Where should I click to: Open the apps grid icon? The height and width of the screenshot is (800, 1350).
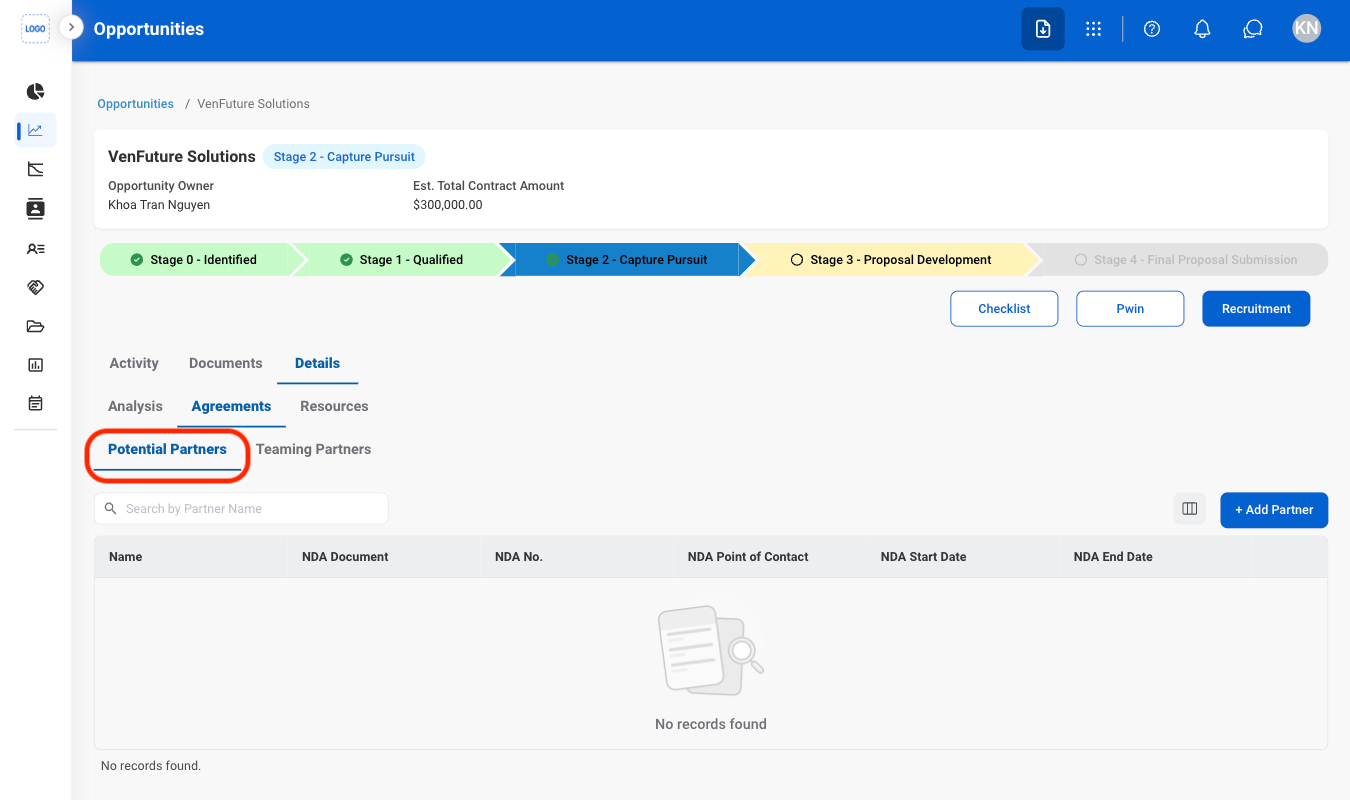1093,29
